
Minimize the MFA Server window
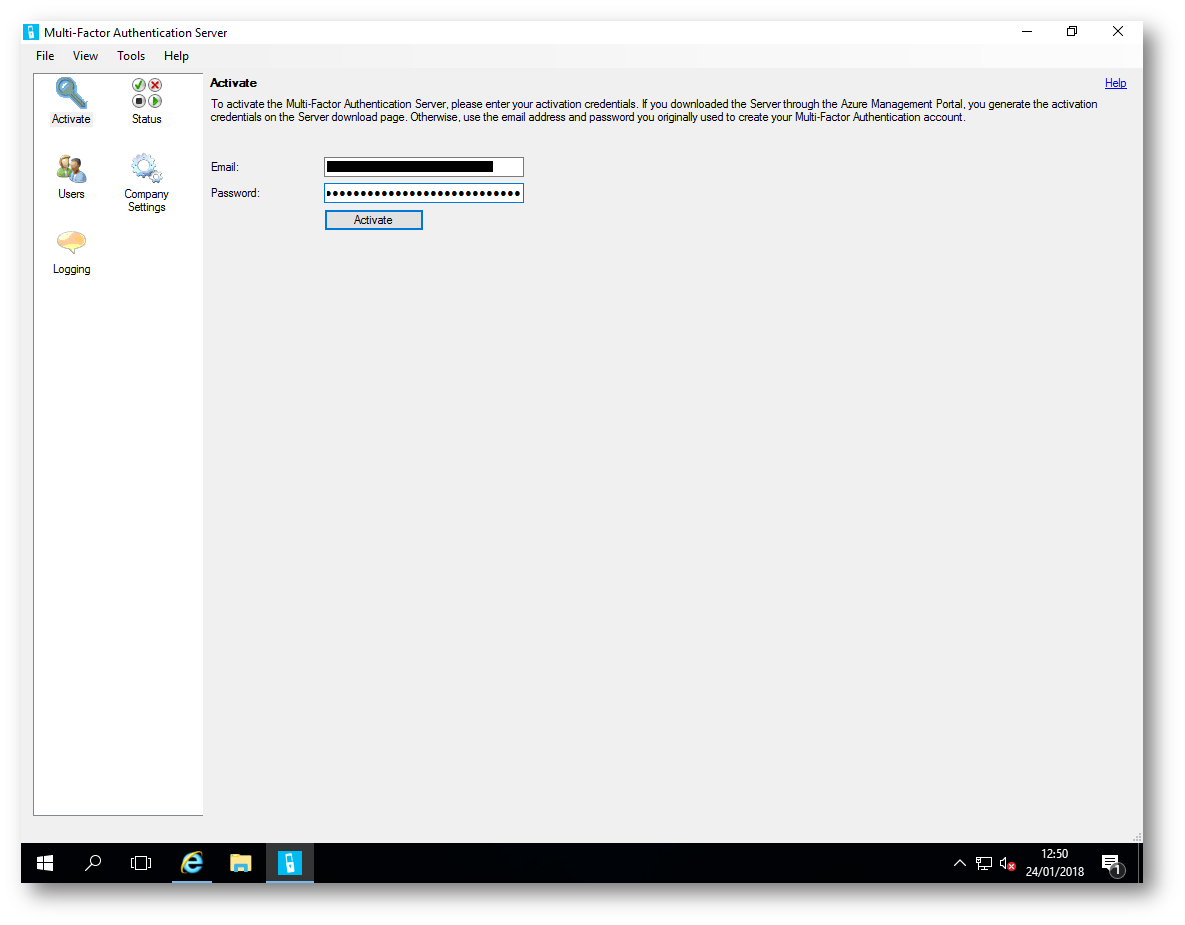(1027, 32)
